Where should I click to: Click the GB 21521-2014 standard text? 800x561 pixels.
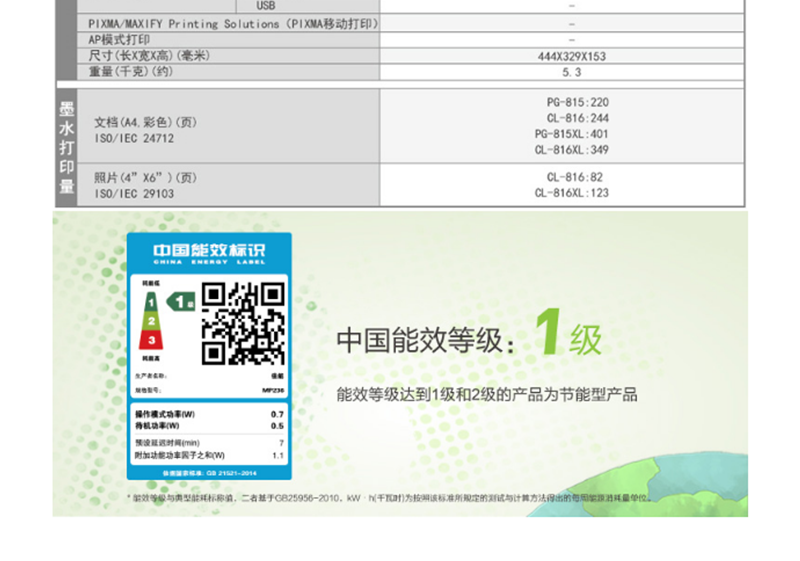click(x=208, y=471)
